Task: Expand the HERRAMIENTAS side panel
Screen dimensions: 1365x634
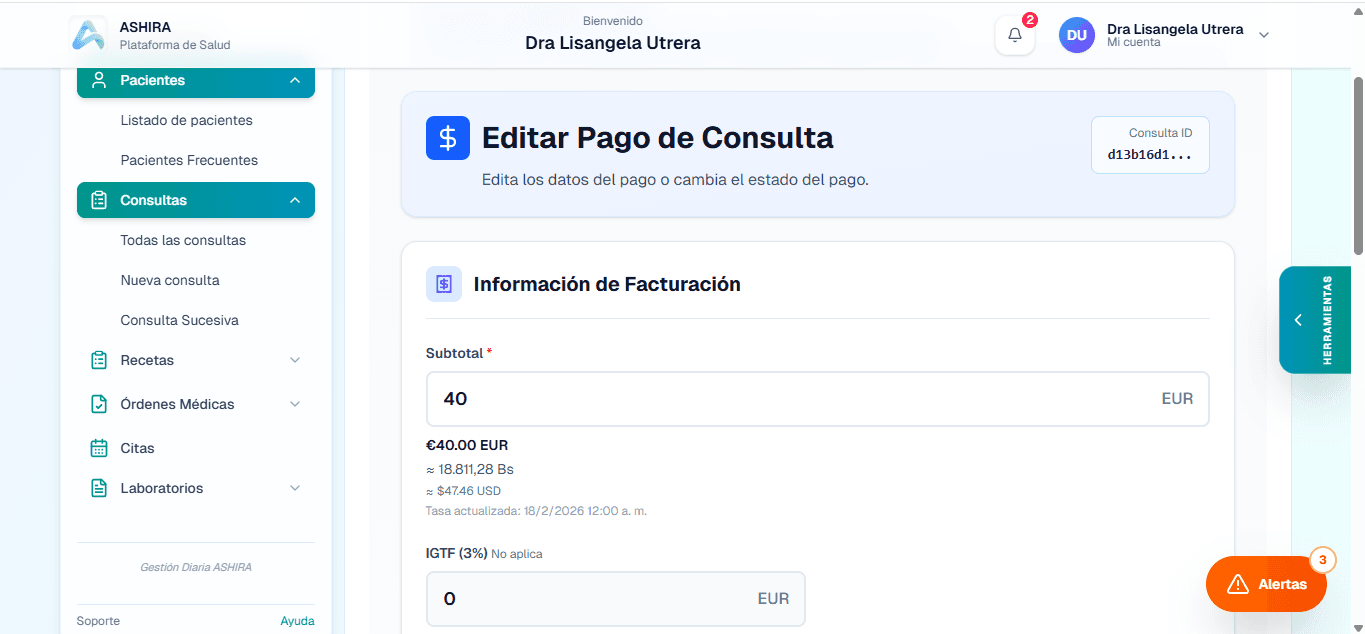Action: tap(1298, 319)
